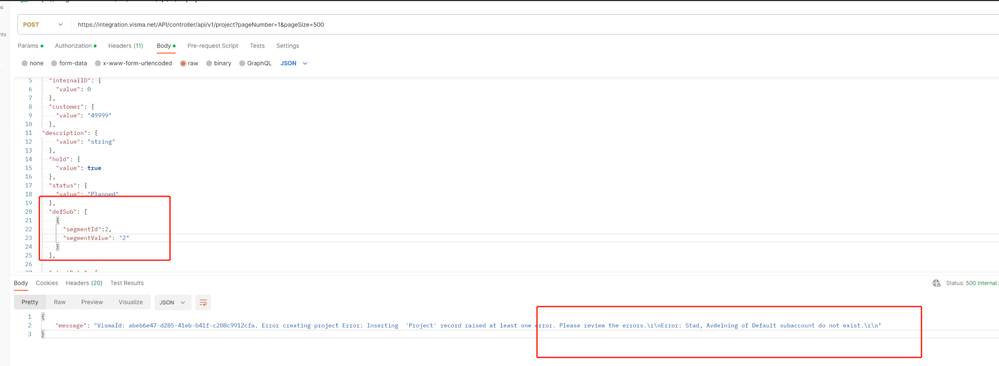Switch response to Visualize view
Viewport: 999px width, 366px height.
pos(131,302)
